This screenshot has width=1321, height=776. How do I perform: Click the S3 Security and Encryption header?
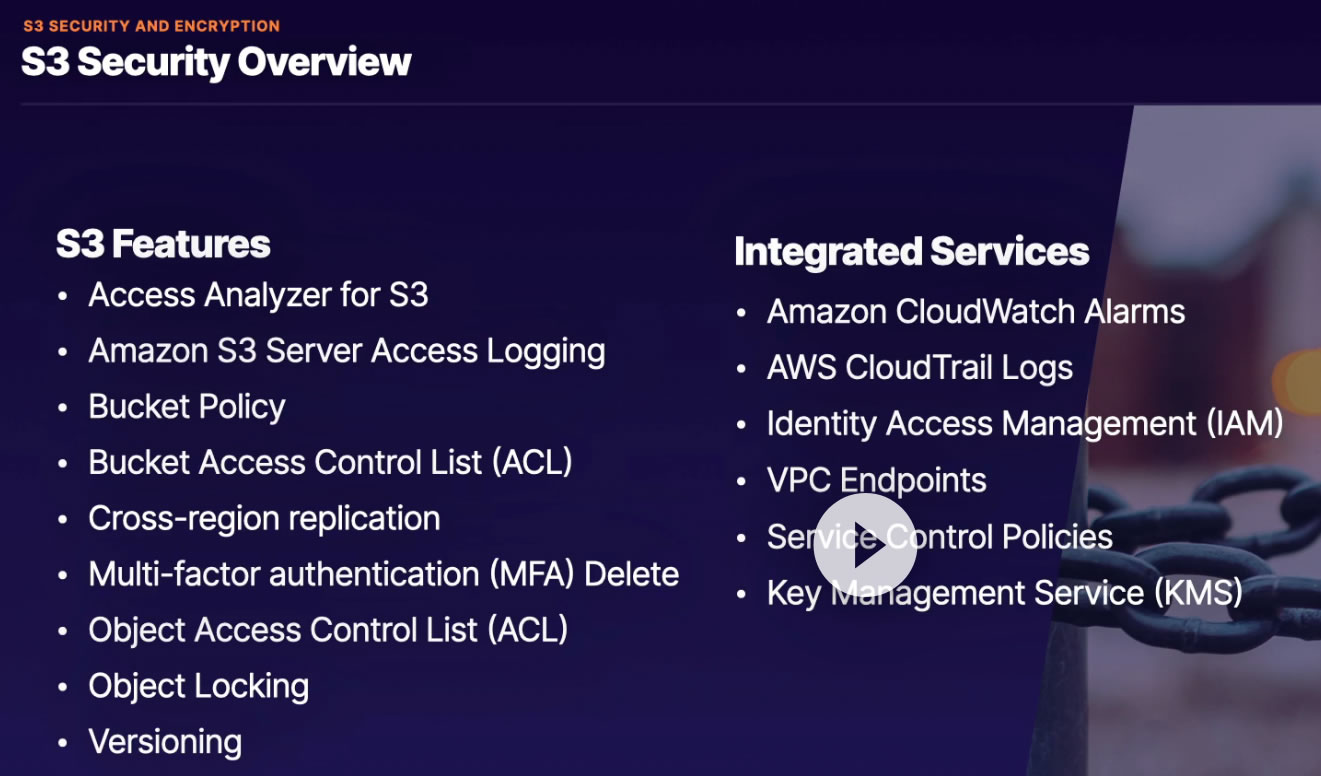tap(151, 26)
